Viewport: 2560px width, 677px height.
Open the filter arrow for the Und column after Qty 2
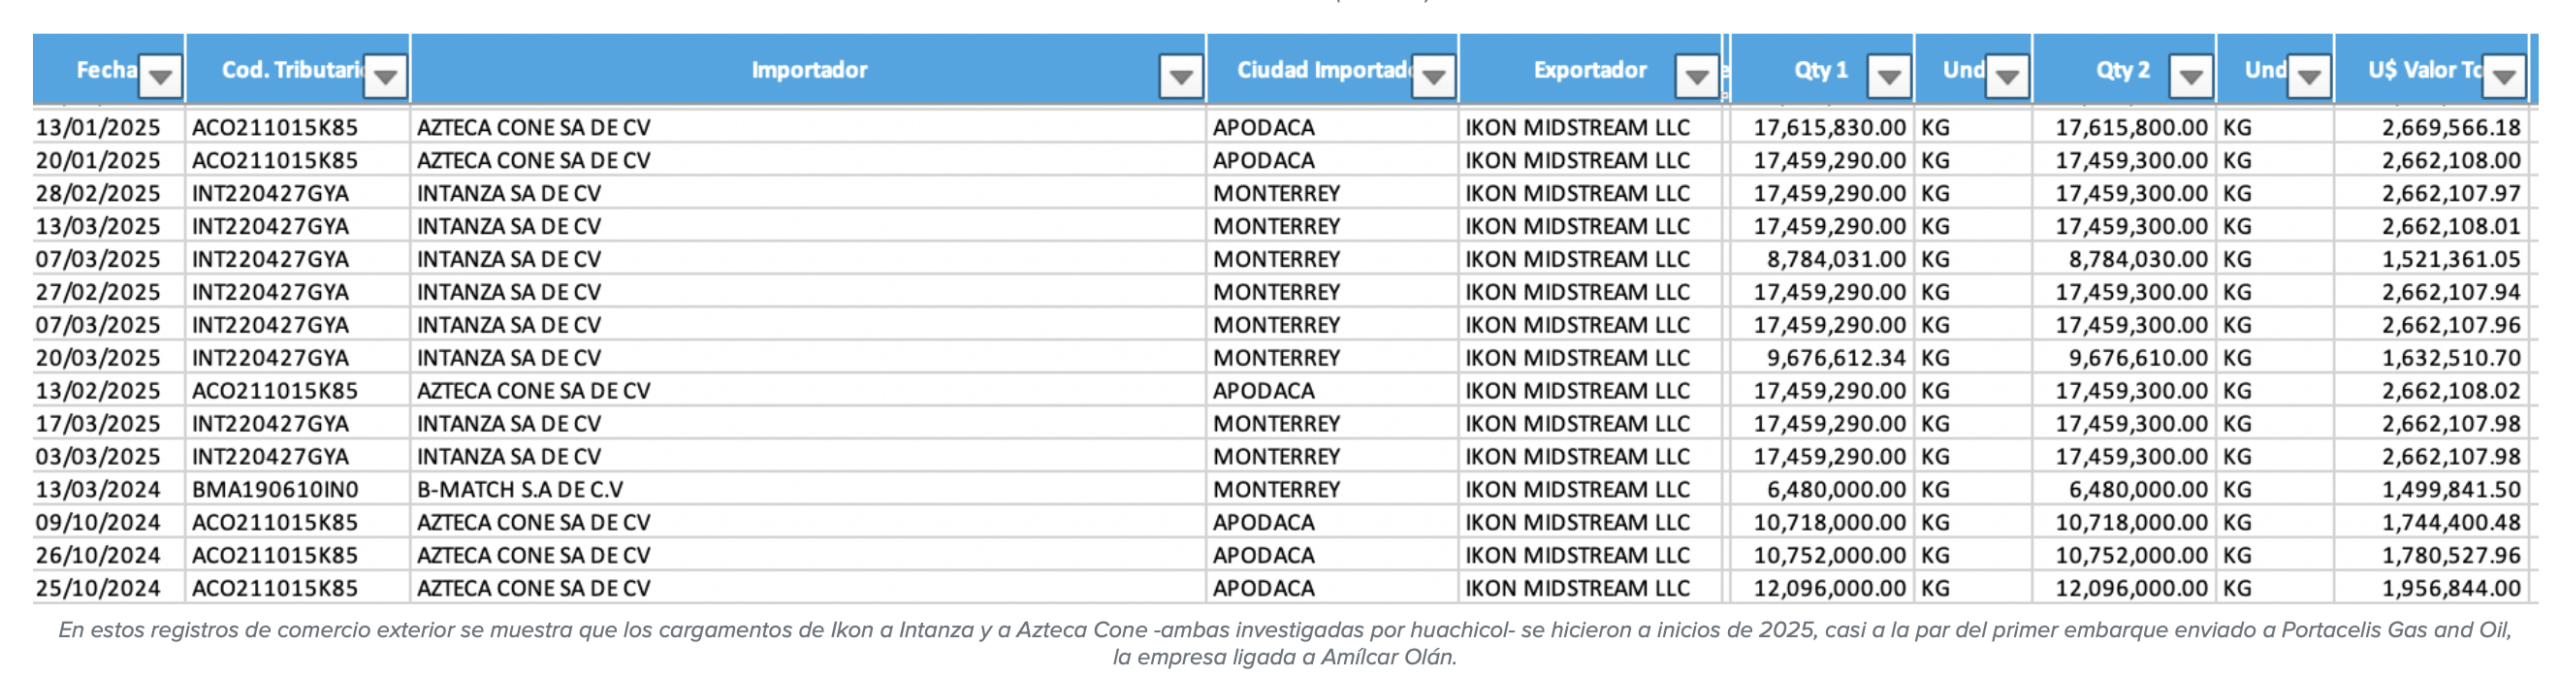click(x=2309, y=76)
